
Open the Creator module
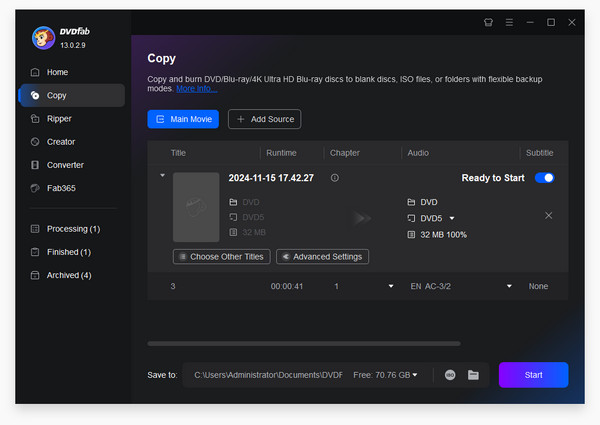(x=72, y=142)
